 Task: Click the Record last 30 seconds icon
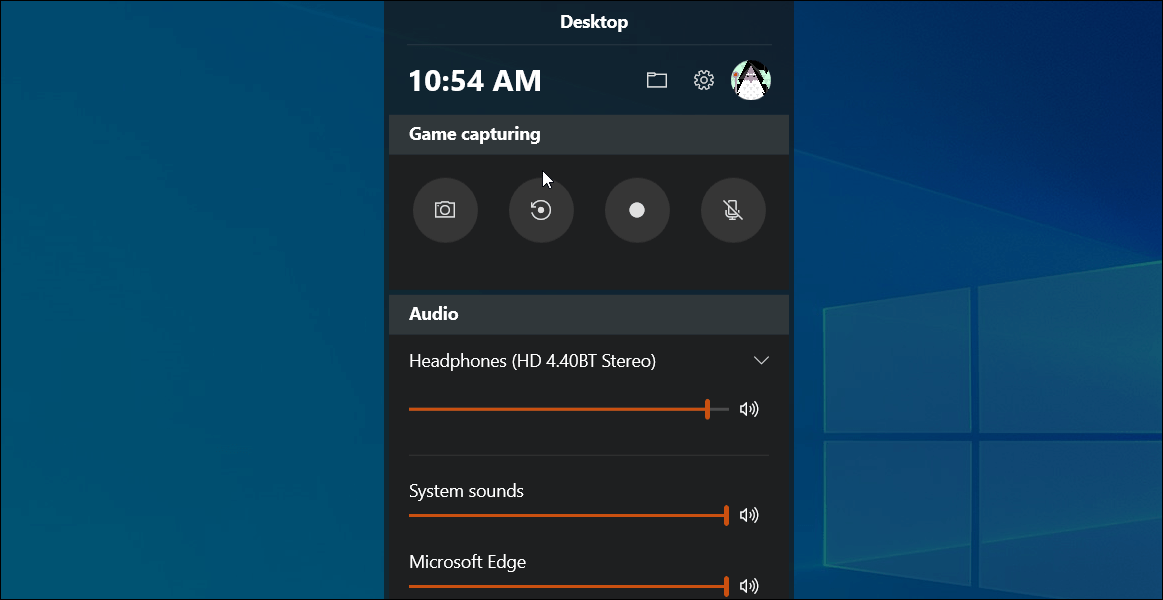[541, 210]
